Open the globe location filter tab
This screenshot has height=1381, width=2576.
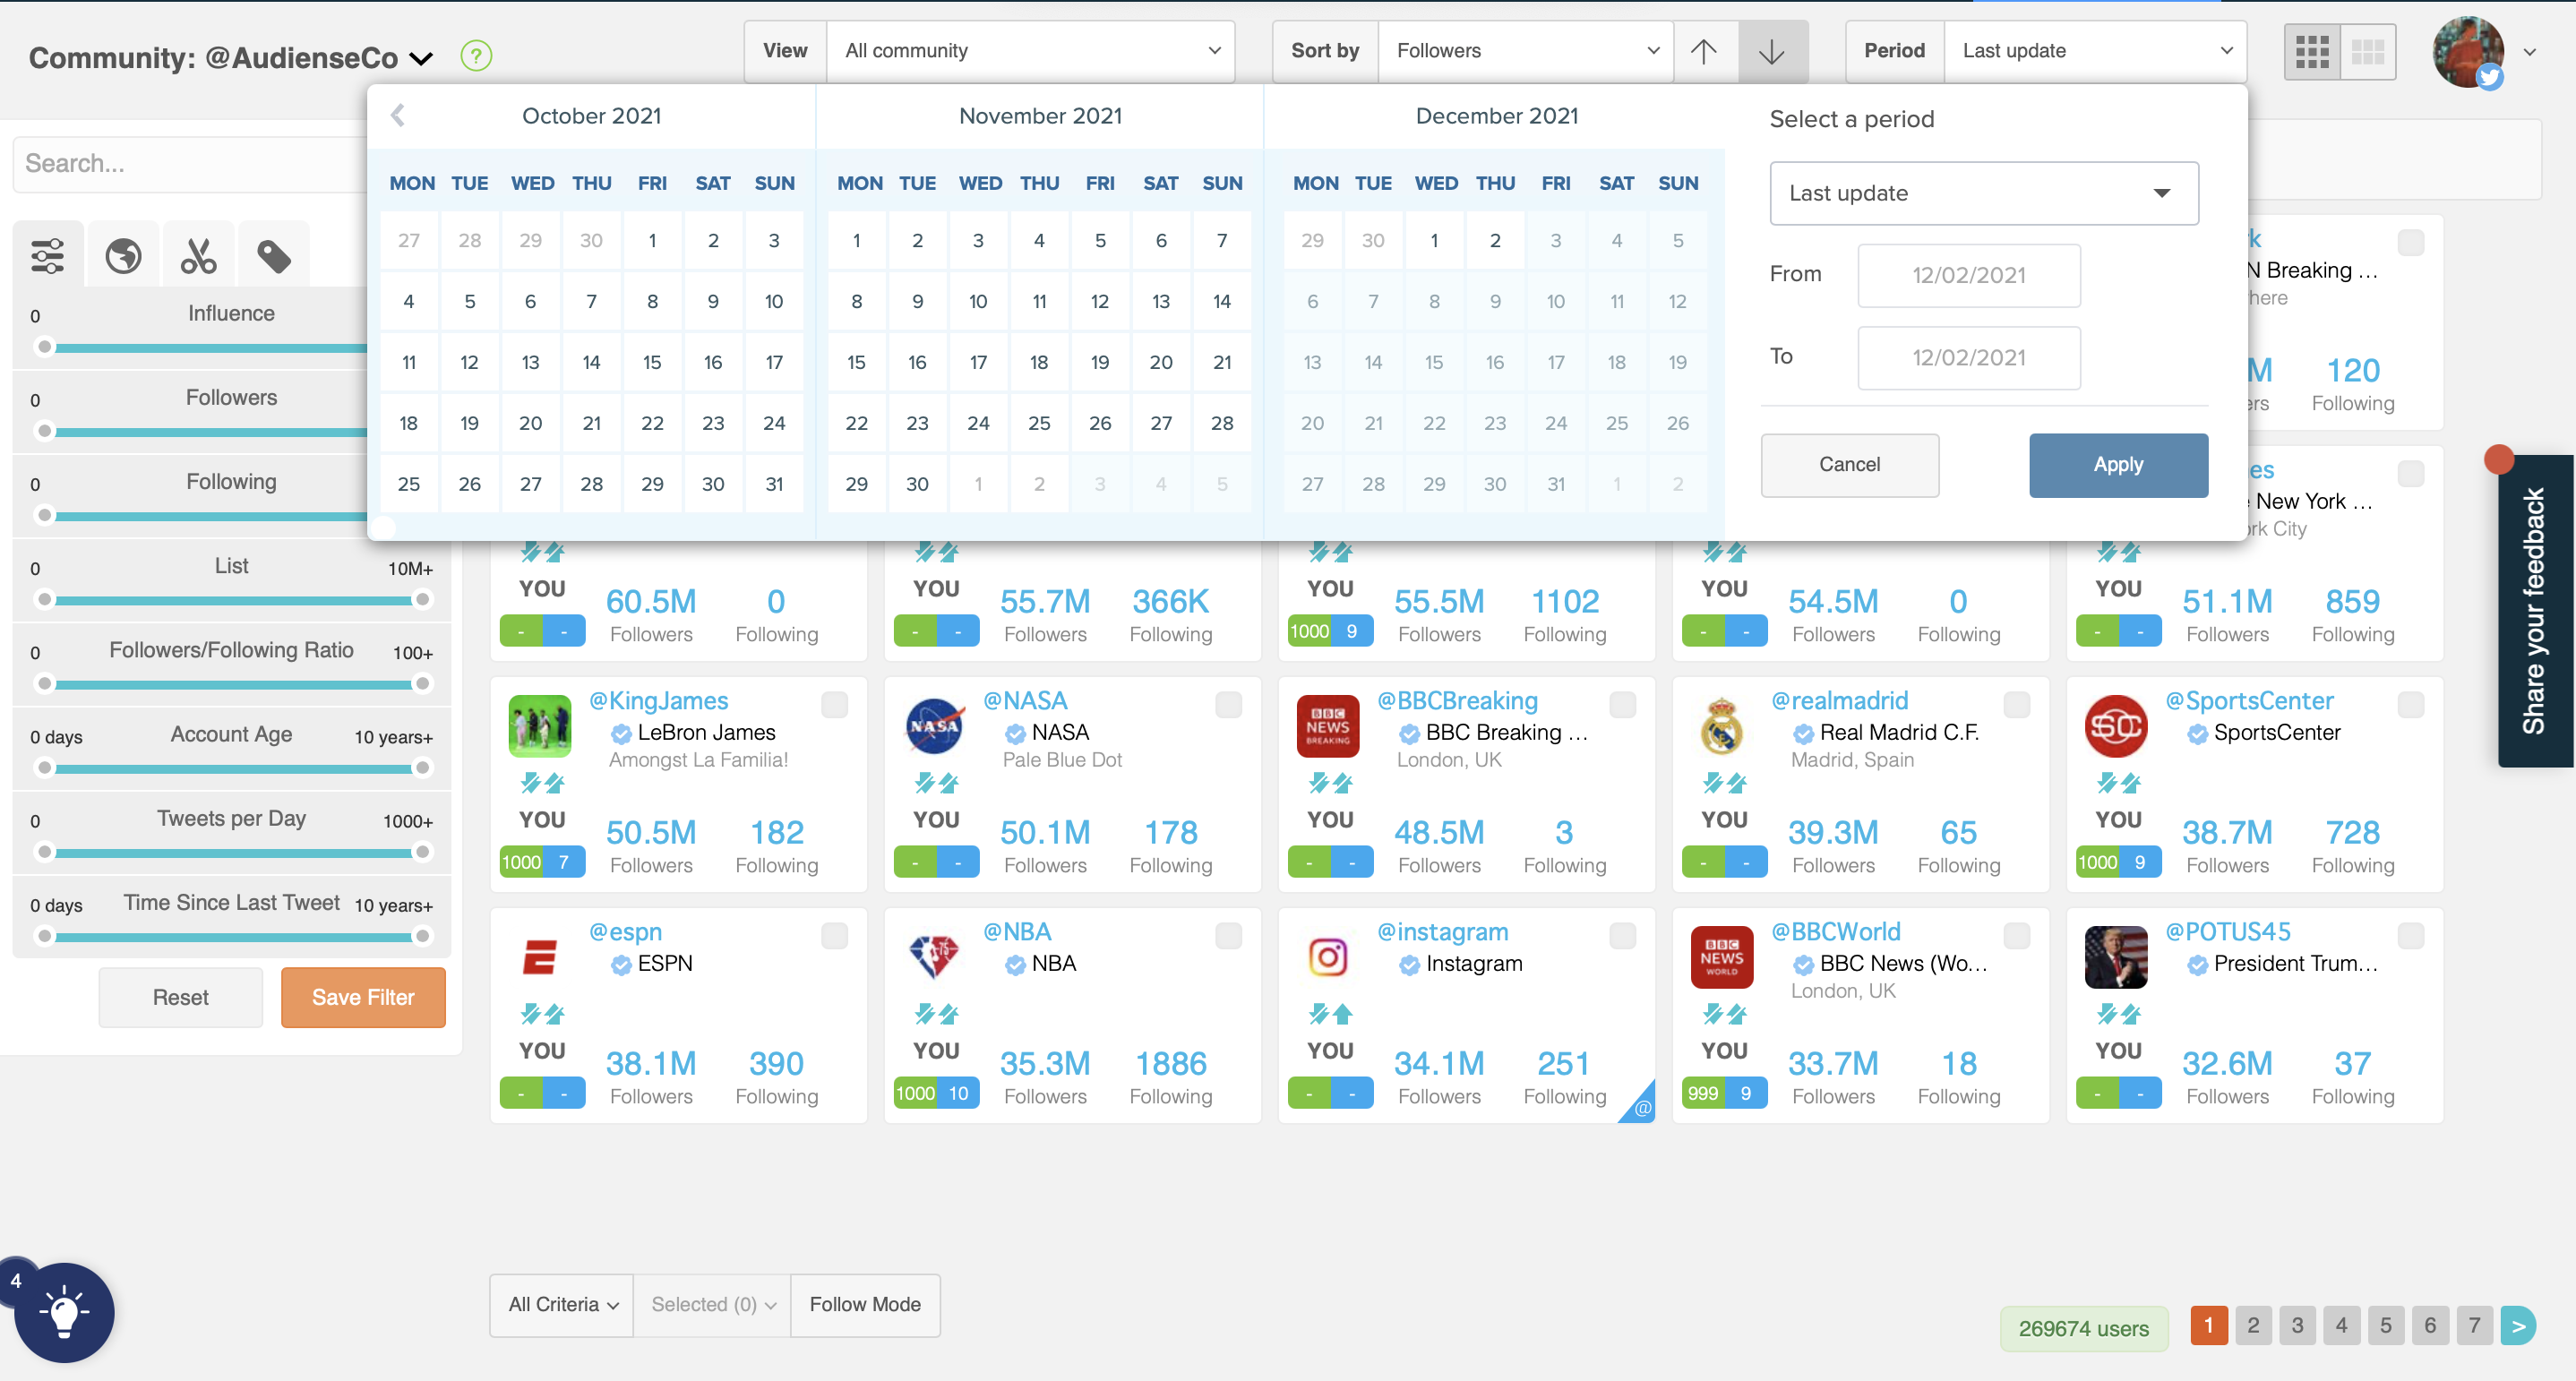point(123,256)
